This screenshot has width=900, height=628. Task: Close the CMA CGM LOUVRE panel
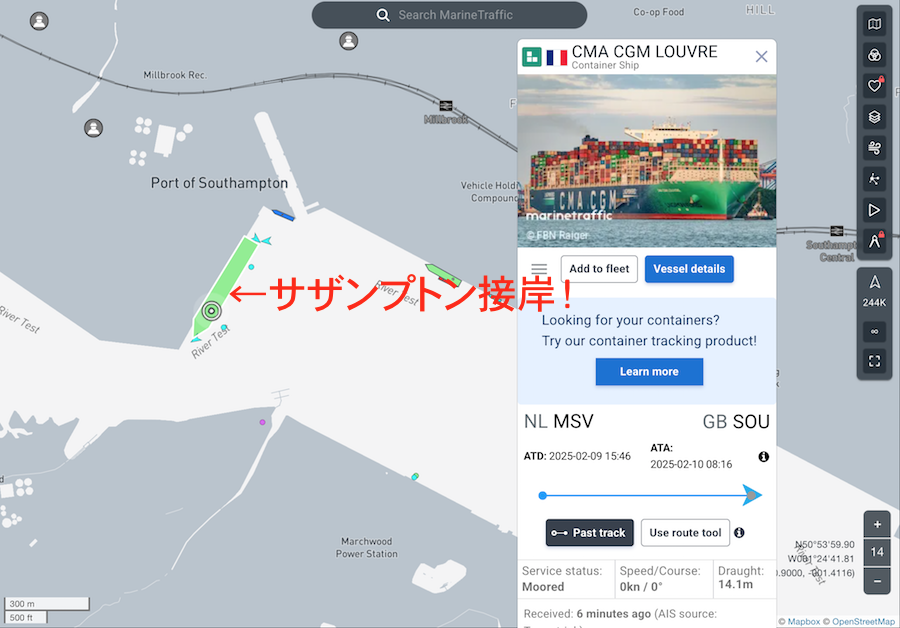761,56
